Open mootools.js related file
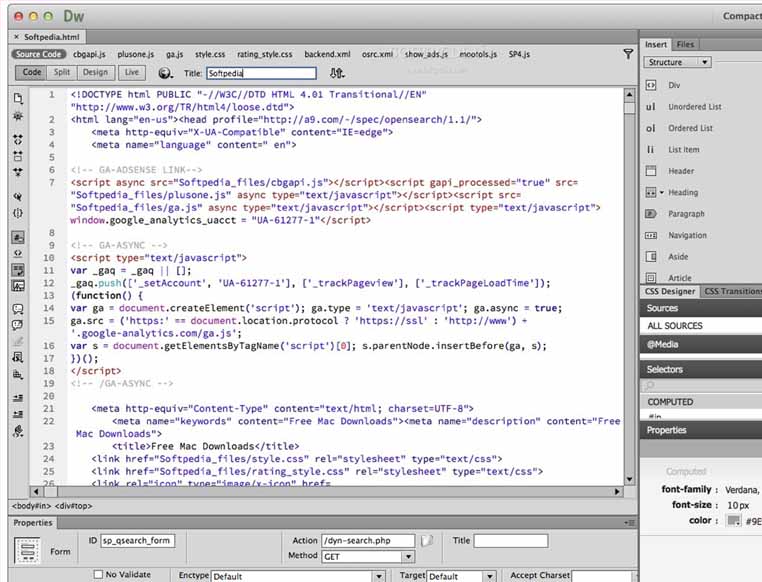The height and width of the screenshot is (582, 762). pyautogui.click(x=478, y=54)
